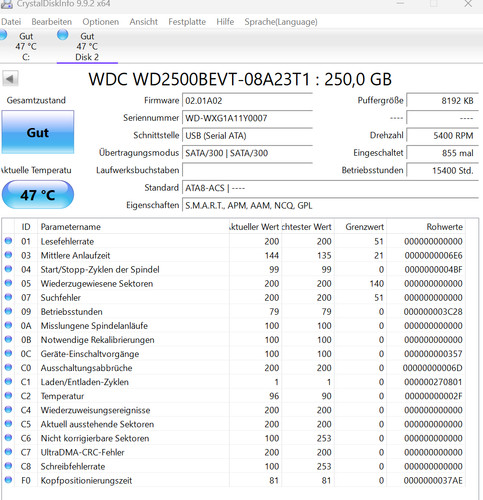The image size is (483, 500).
Task: Click status orb for Suchfehler row
Action: pos(8,297)
